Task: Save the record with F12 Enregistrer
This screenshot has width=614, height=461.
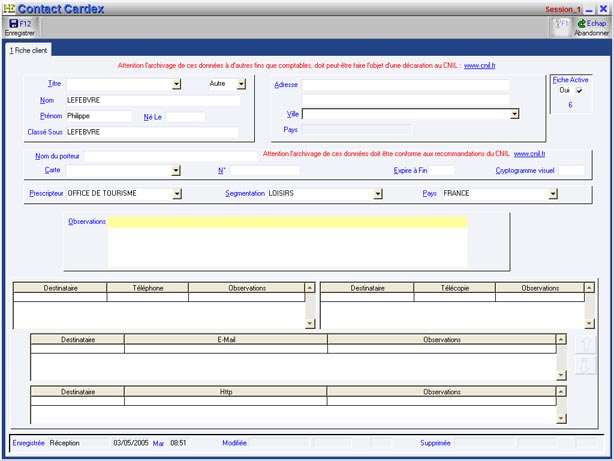Action: tap(20, 27)
